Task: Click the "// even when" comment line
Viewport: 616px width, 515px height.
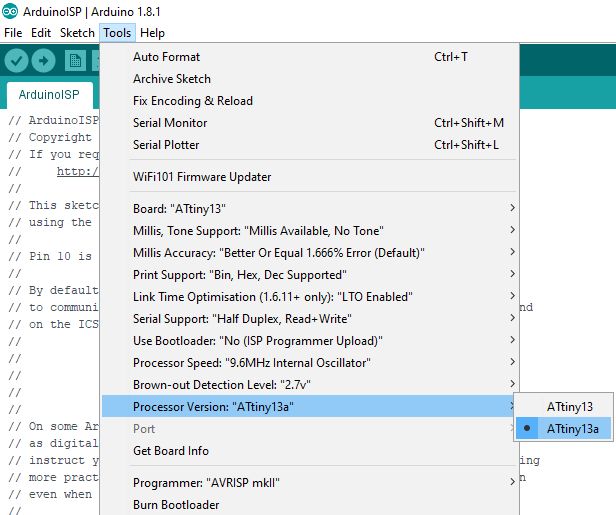Action: click(50, 494)
